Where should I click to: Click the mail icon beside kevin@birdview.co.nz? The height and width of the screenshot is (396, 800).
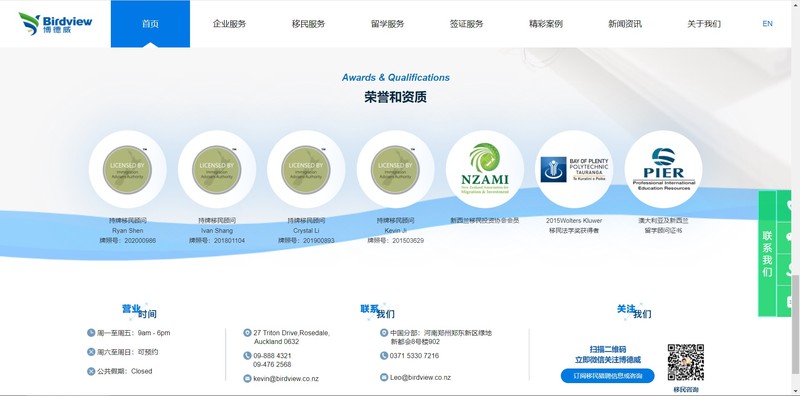coord(247,379)
